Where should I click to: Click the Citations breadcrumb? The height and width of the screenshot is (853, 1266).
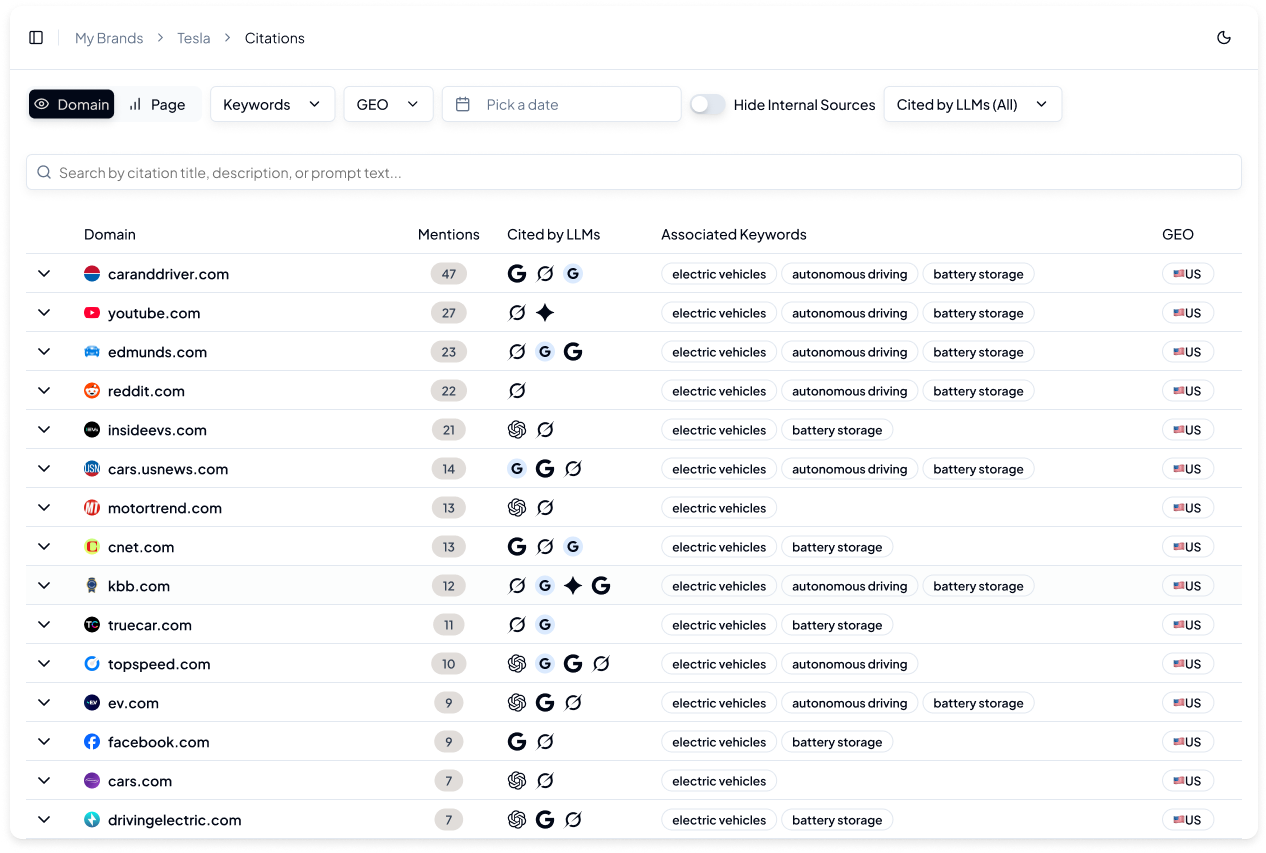[x=275, y=38]
